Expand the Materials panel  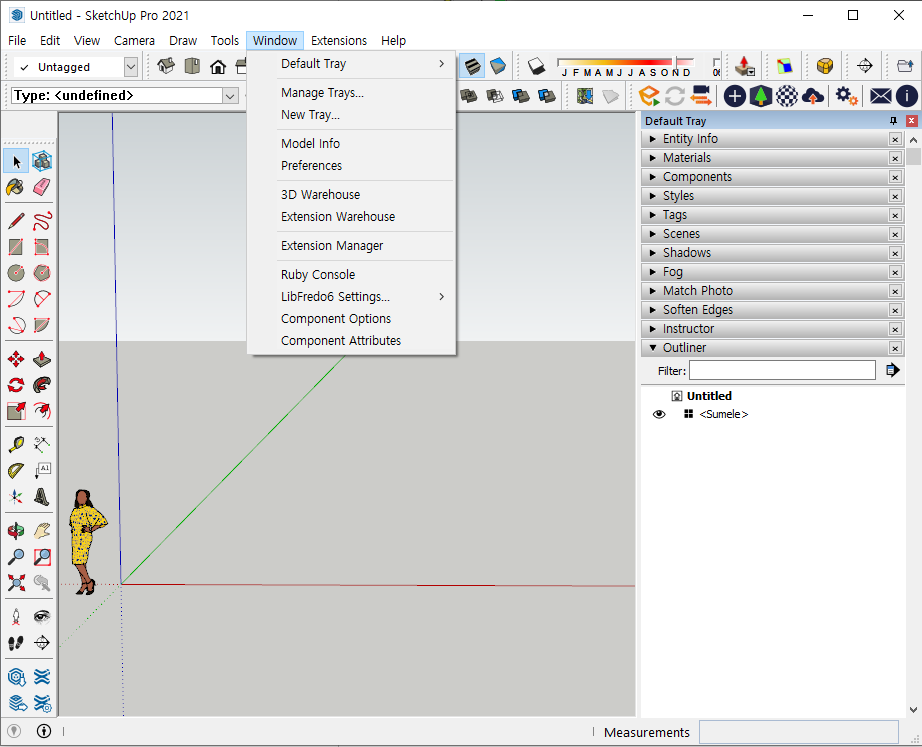(x=653, y=158)
